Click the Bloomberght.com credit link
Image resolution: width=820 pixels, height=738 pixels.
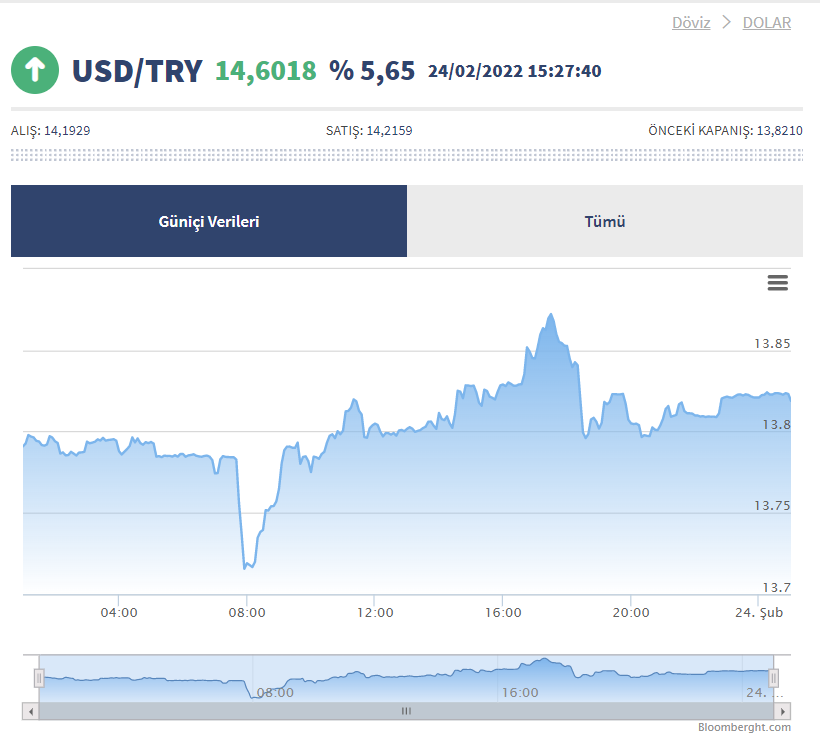pos(744,727)
